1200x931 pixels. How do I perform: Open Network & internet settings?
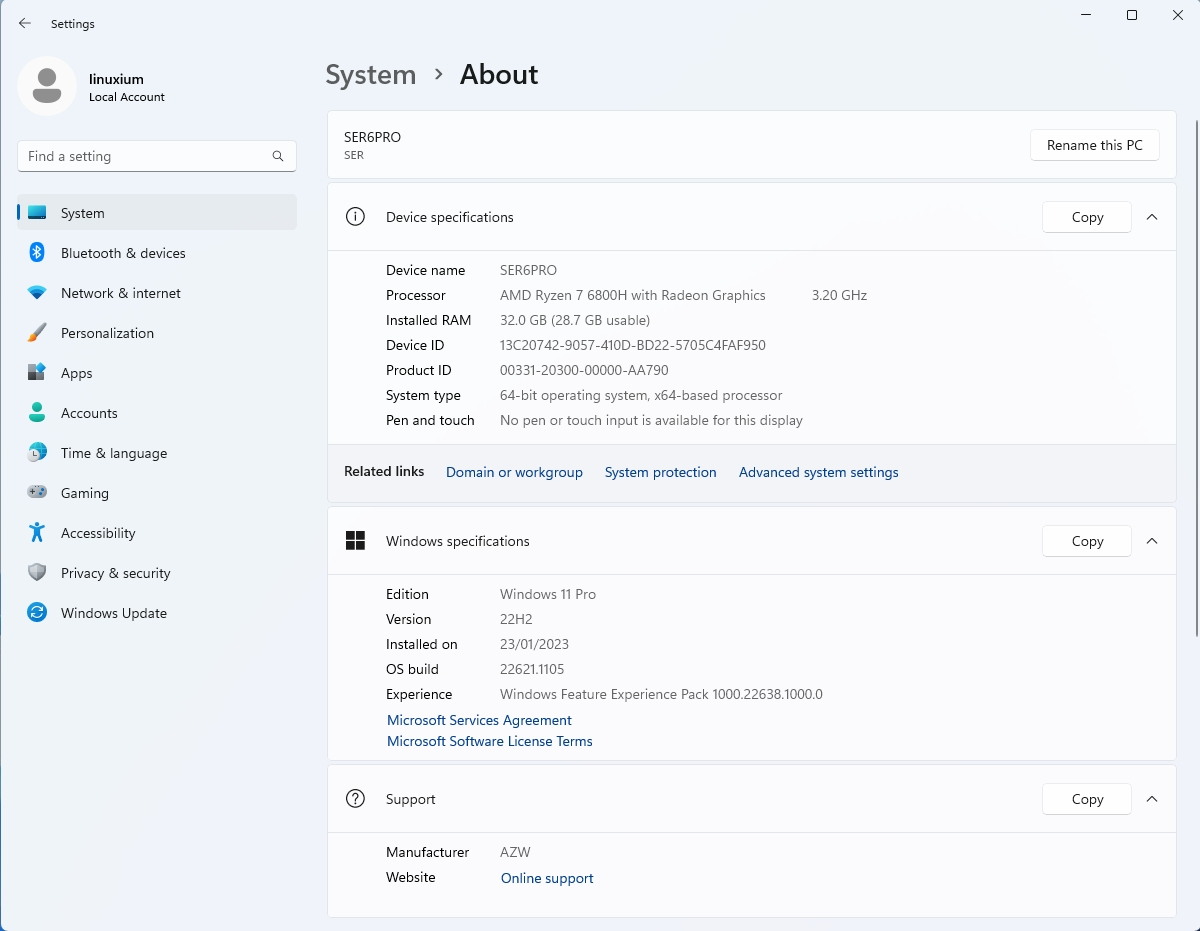(157, 293)
